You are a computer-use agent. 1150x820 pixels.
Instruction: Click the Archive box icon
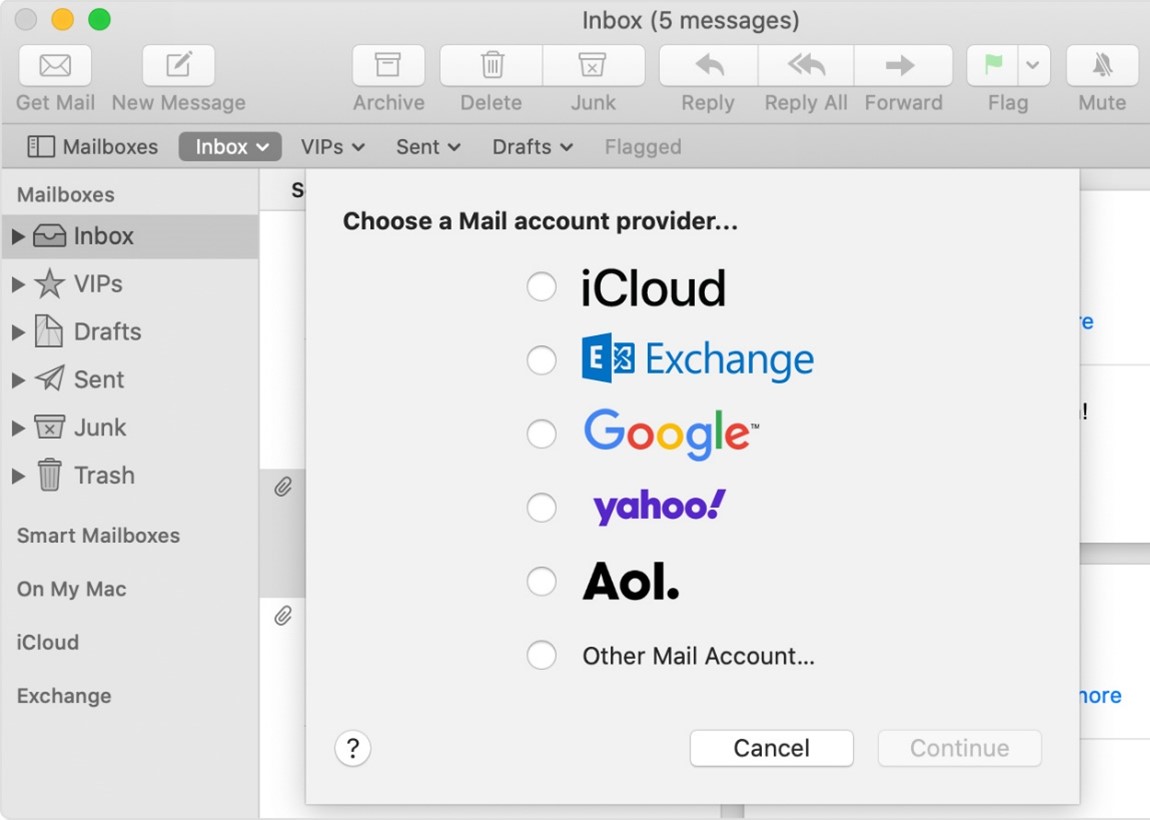[x=388, y=65]
